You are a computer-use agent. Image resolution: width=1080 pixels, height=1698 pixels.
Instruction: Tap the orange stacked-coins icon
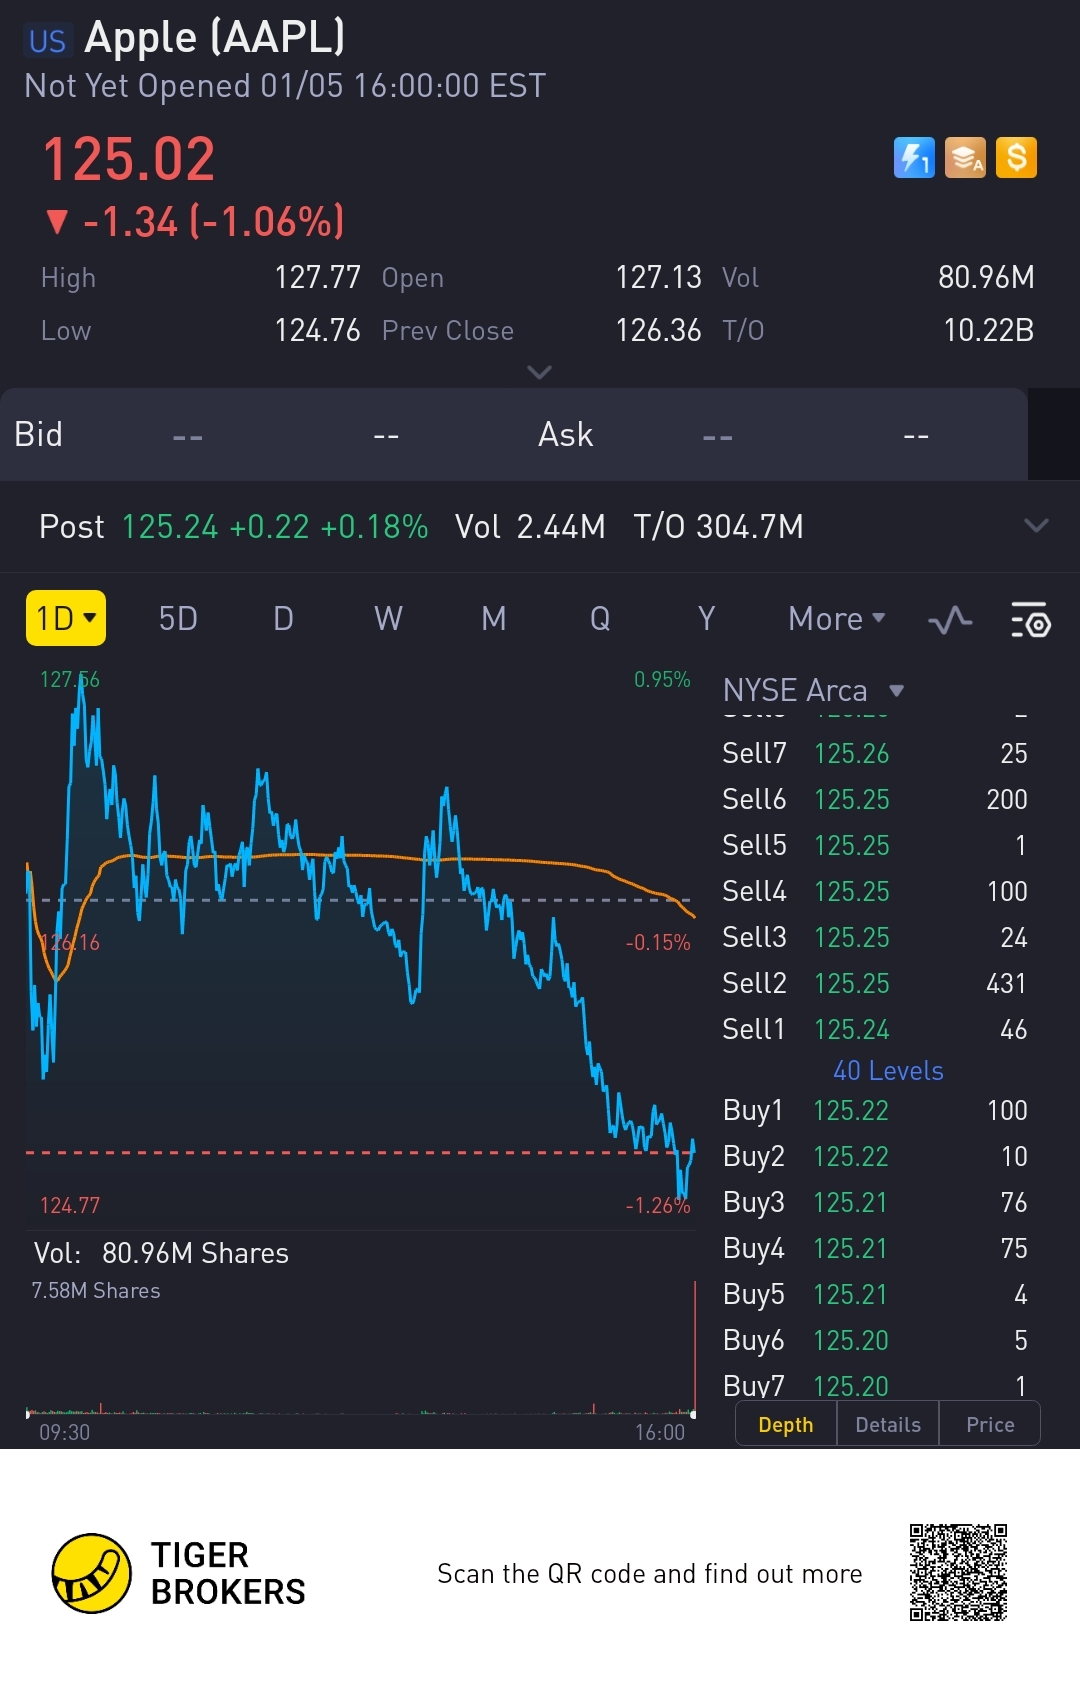(965, 158)
